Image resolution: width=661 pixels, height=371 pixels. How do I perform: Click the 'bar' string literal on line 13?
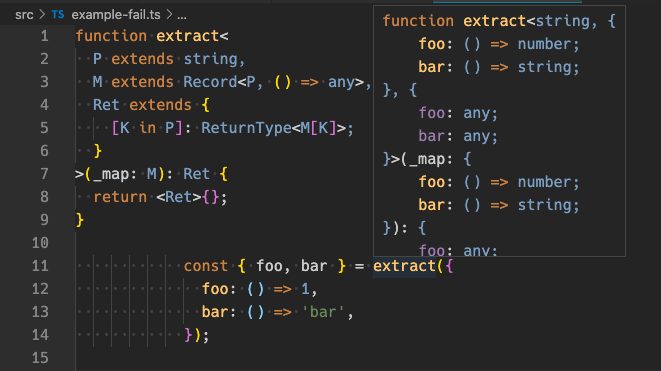[323, 312]
